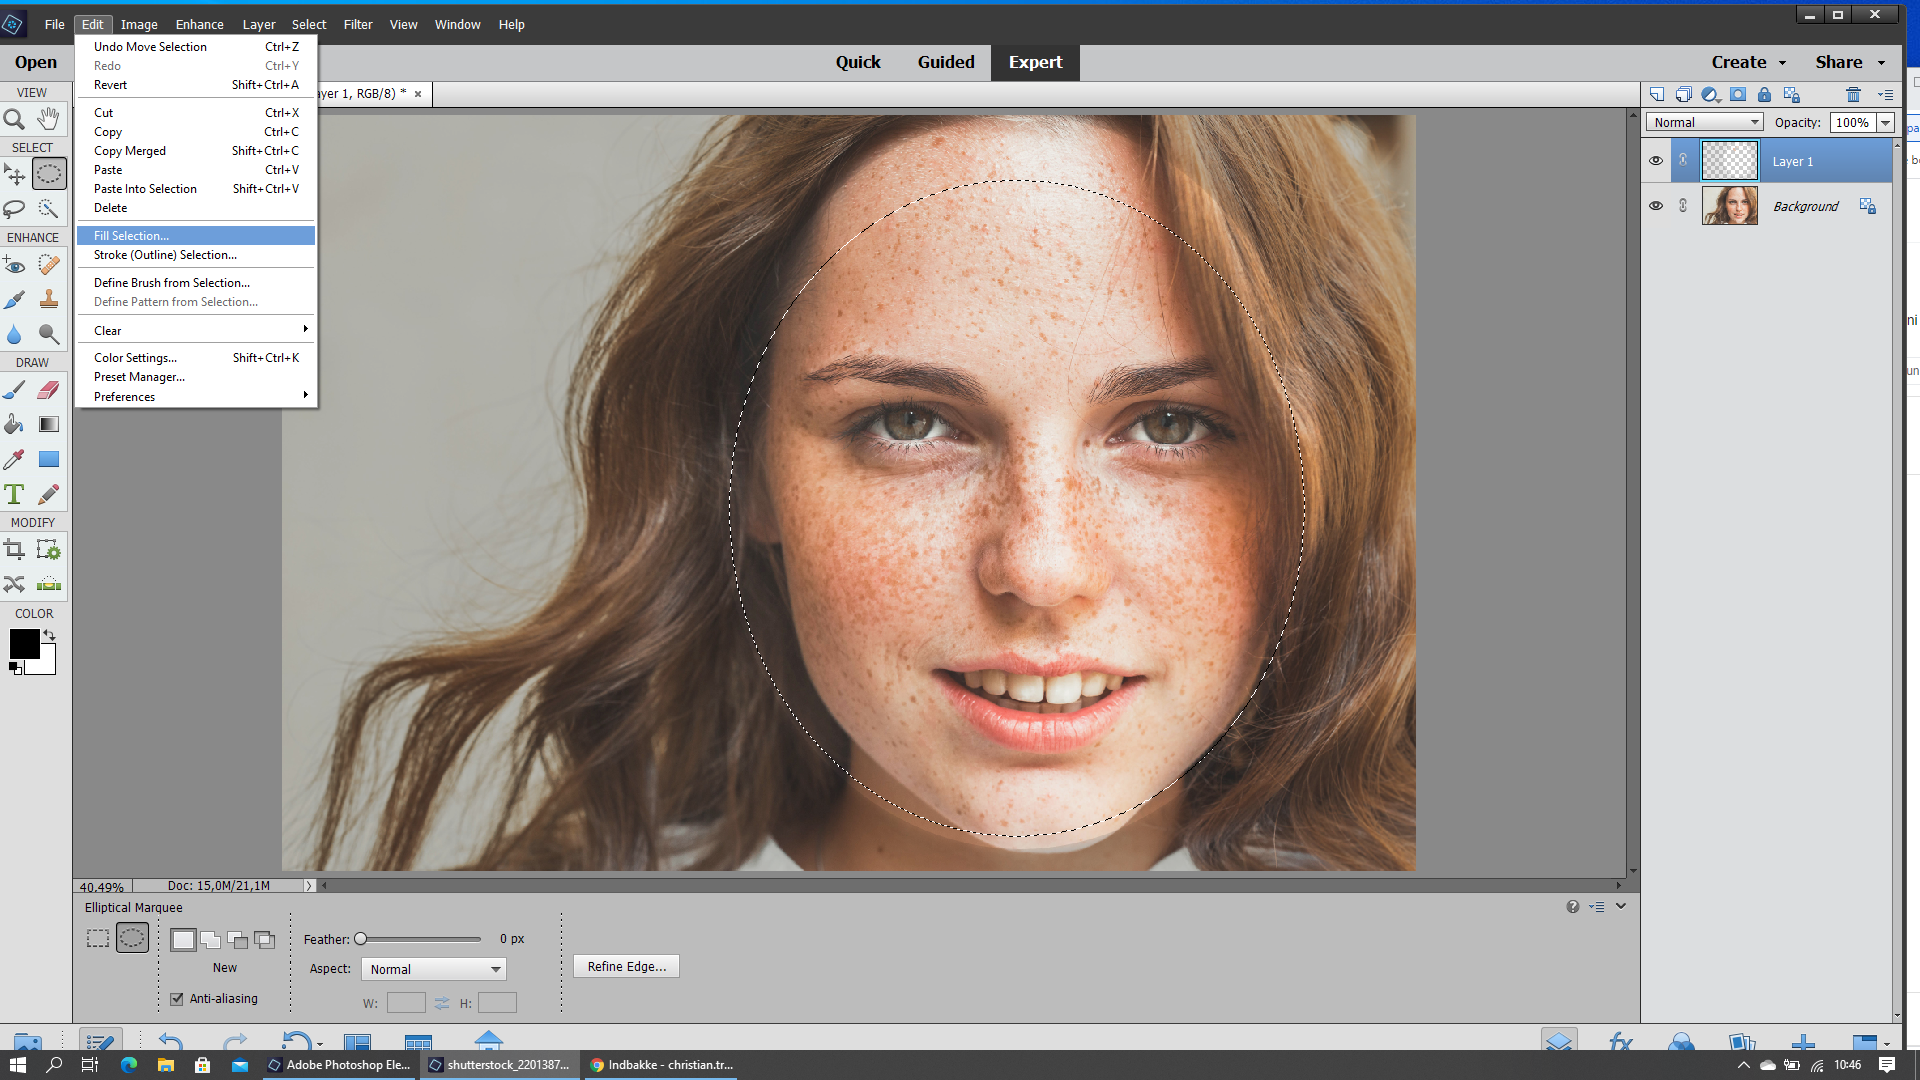The image size is (1920, 1080).
Task: Open the Aspect dropdown
Action: tap(433, 968)
